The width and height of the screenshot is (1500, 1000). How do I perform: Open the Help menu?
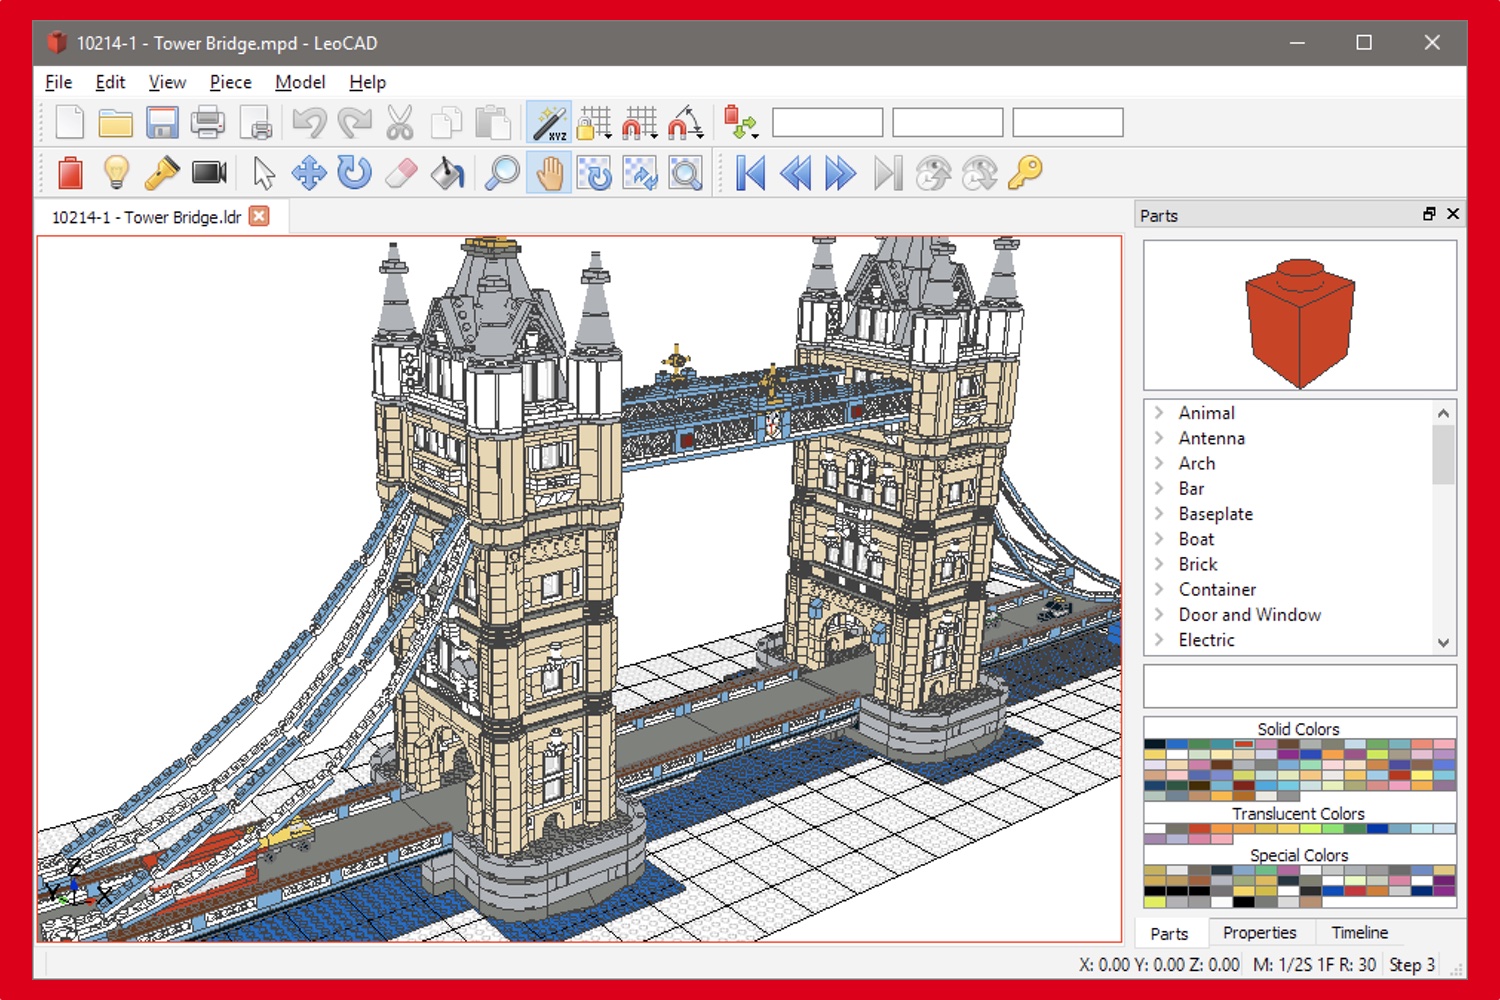[367, 82]
